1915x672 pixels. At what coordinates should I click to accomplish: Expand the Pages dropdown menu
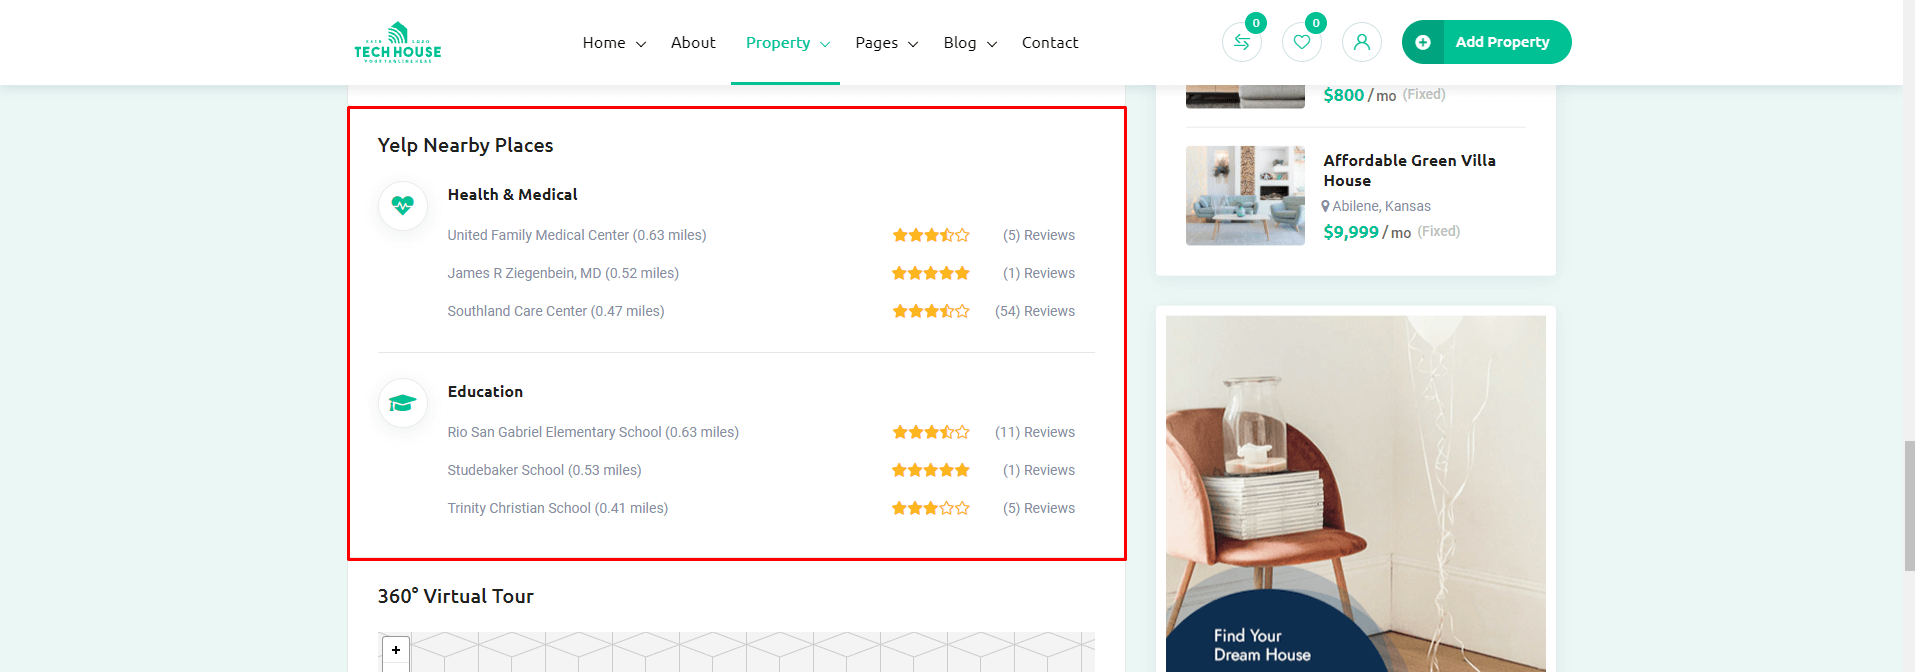tap(886, 43)
